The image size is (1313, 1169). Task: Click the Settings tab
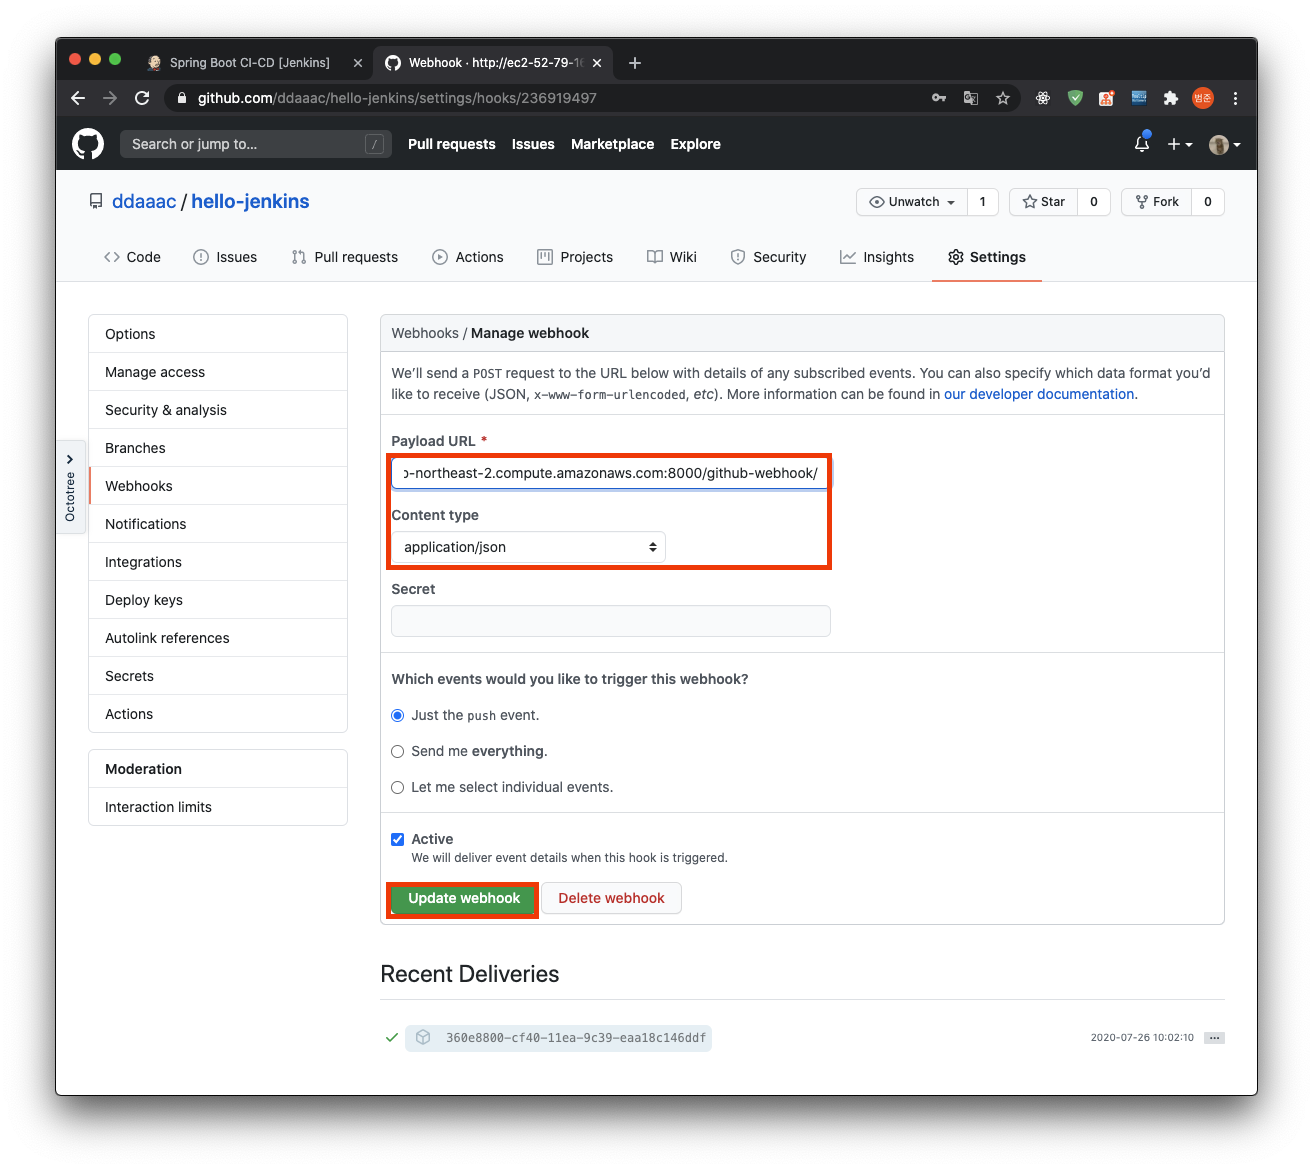click(x=987, y=257)
